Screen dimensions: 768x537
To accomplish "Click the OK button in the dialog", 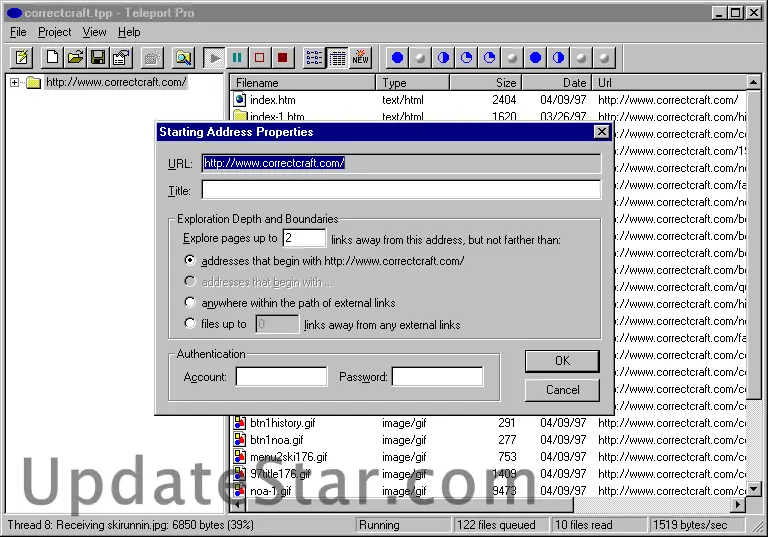I will tap(562, 360).
